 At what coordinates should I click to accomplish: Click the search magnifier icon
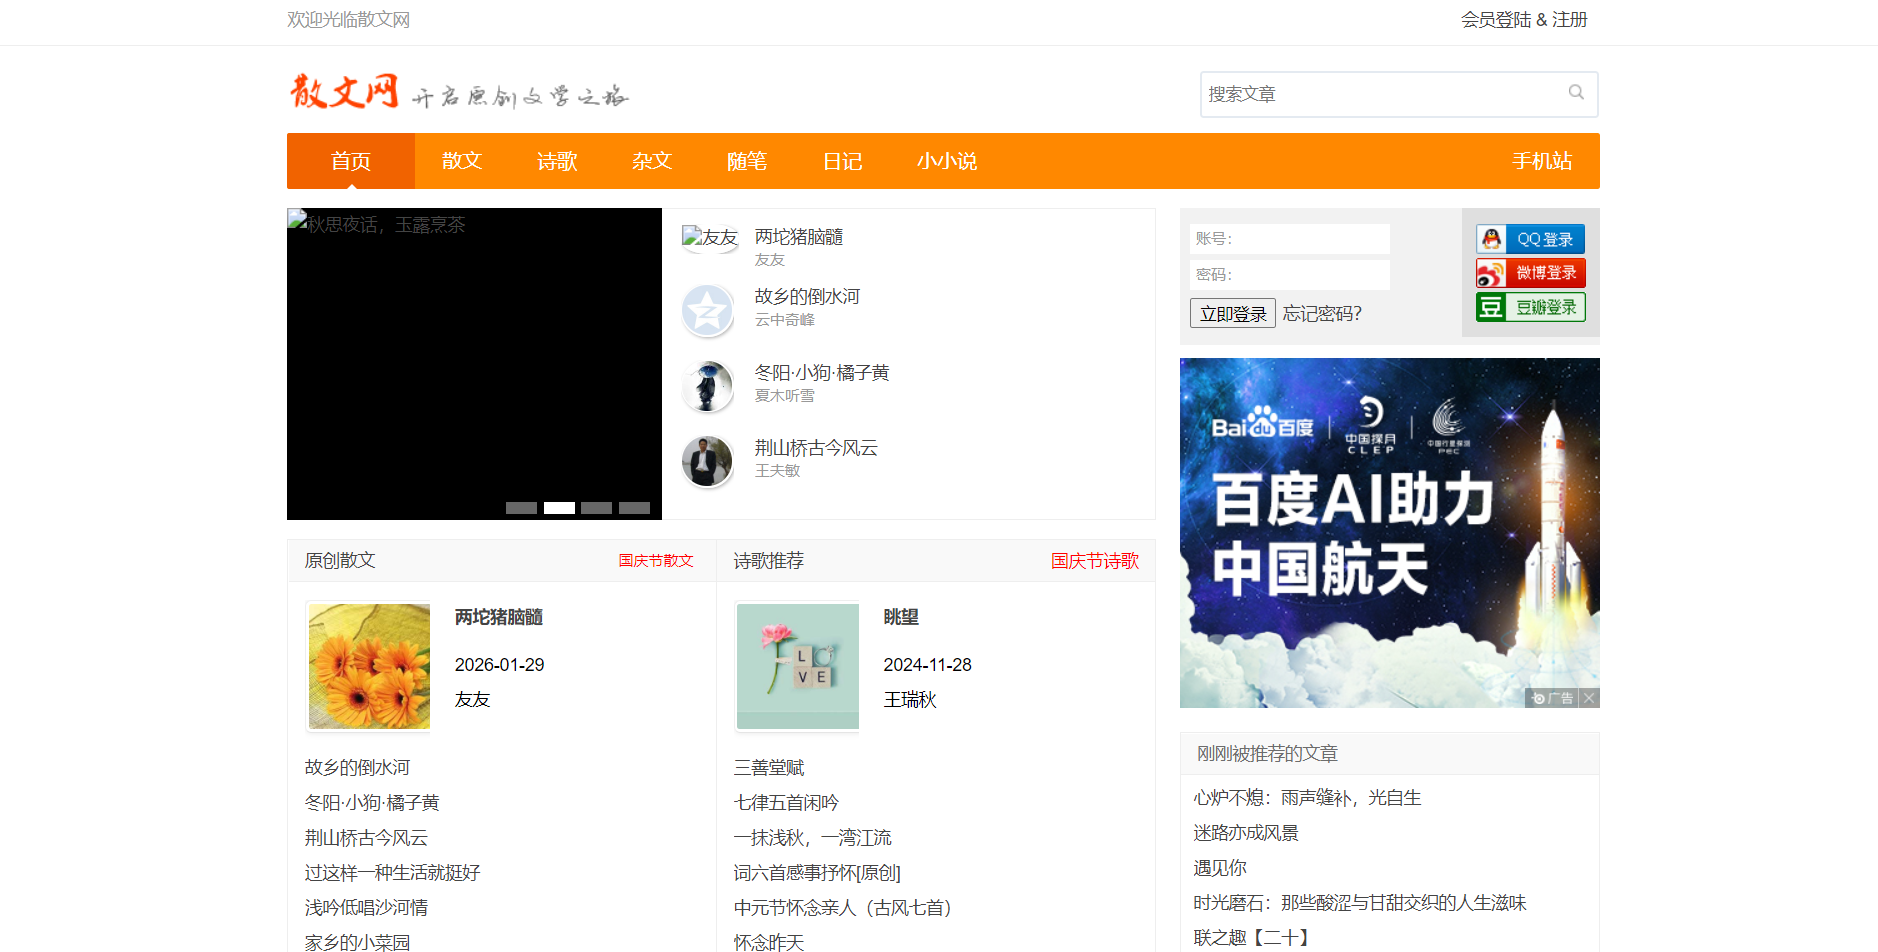1575,93
